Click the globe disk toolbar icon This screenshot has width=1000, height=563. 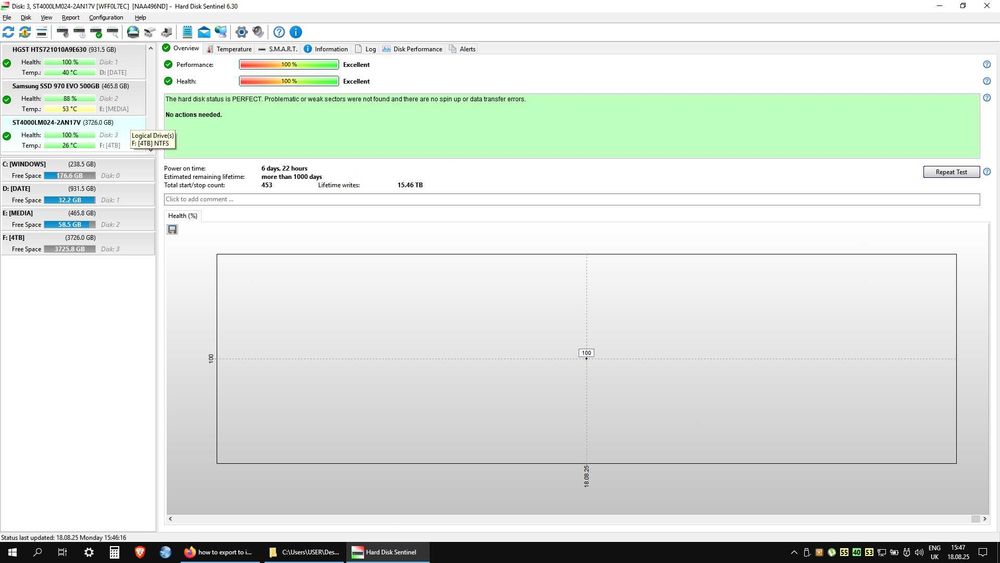[133, 32]
